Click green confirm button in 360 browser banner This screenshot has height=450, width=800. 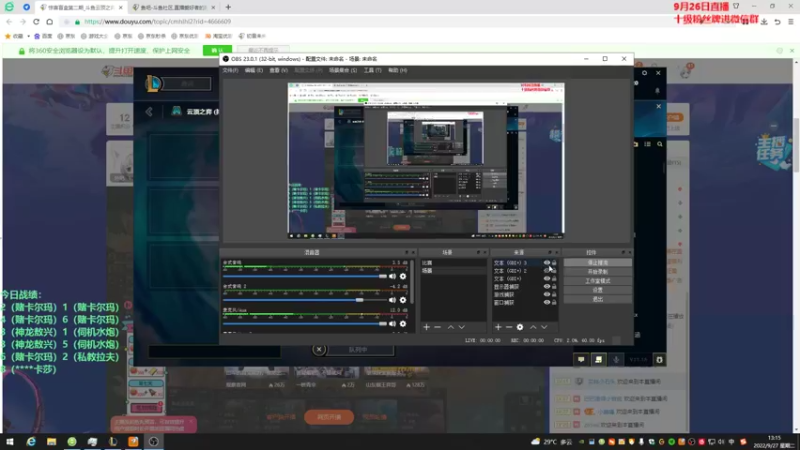[x=217, y=51]
